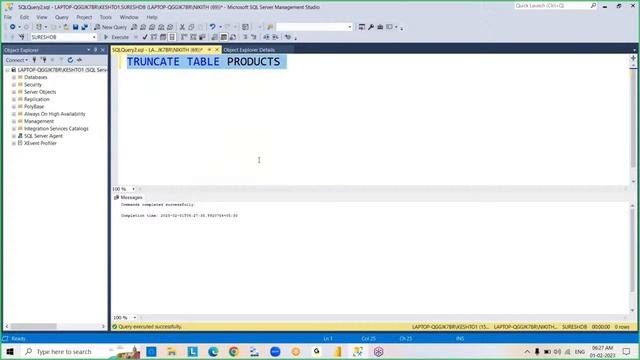Open the View menu
The image size is (640, 360).
[x=42, y=17]
